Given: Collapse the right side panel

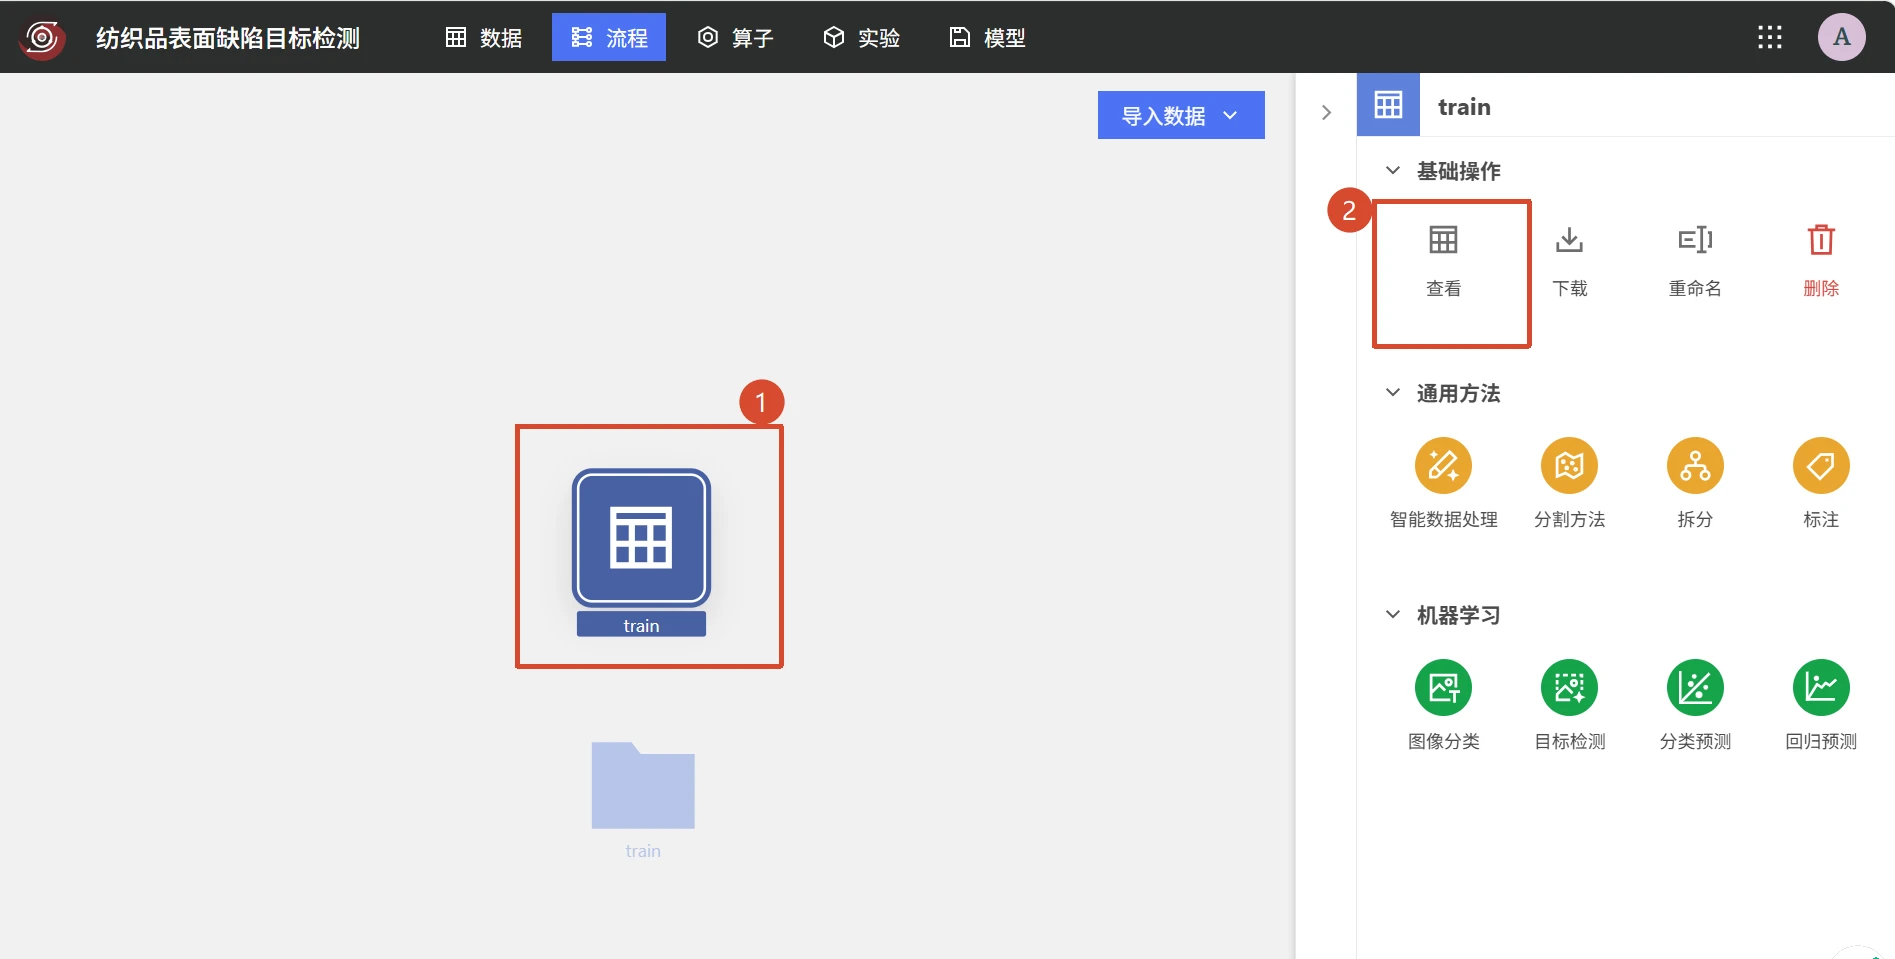Looking at the screenshot, I should 1326,113.
